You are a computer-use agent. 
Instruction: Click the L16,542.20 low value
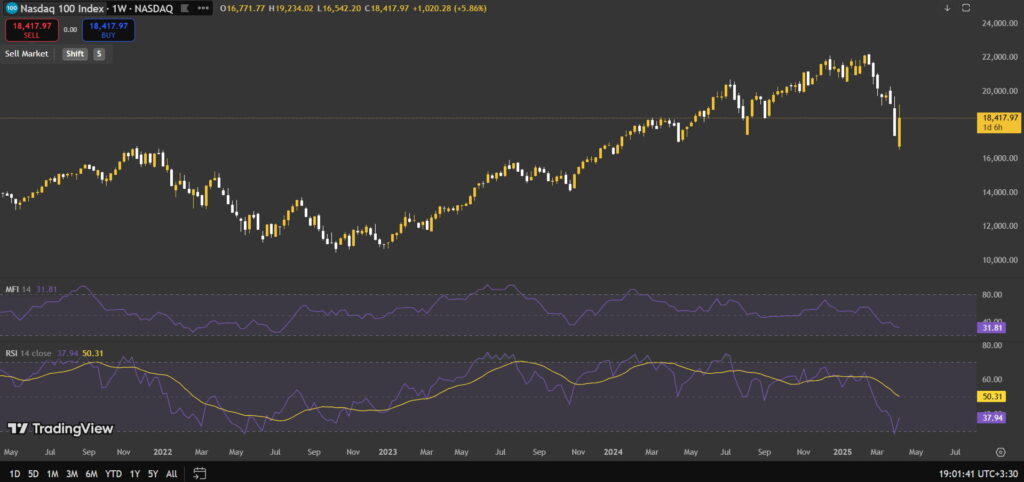(x=340, y=8)
